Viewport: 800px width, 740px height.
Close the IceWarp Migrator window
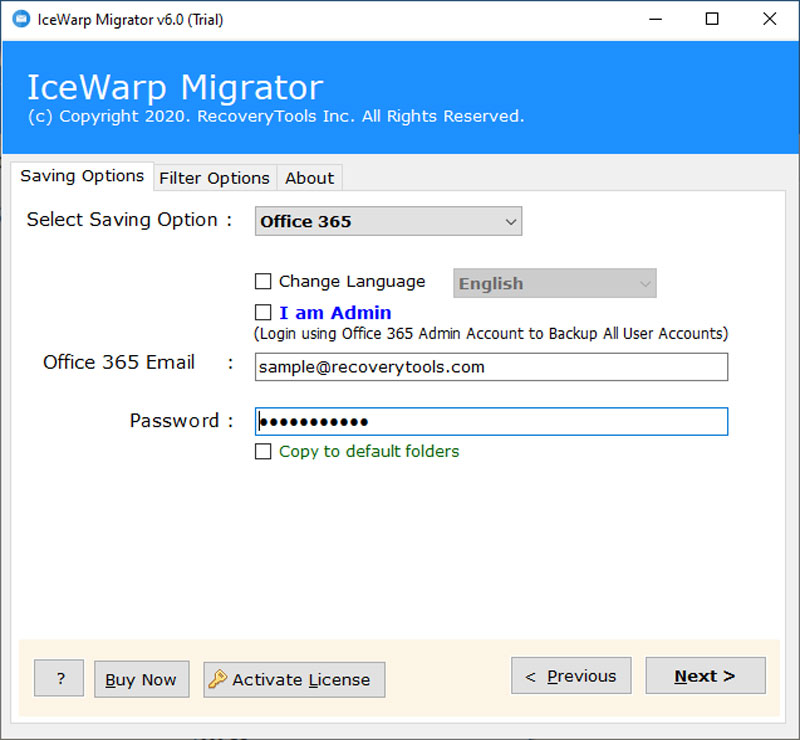(769, 19)
